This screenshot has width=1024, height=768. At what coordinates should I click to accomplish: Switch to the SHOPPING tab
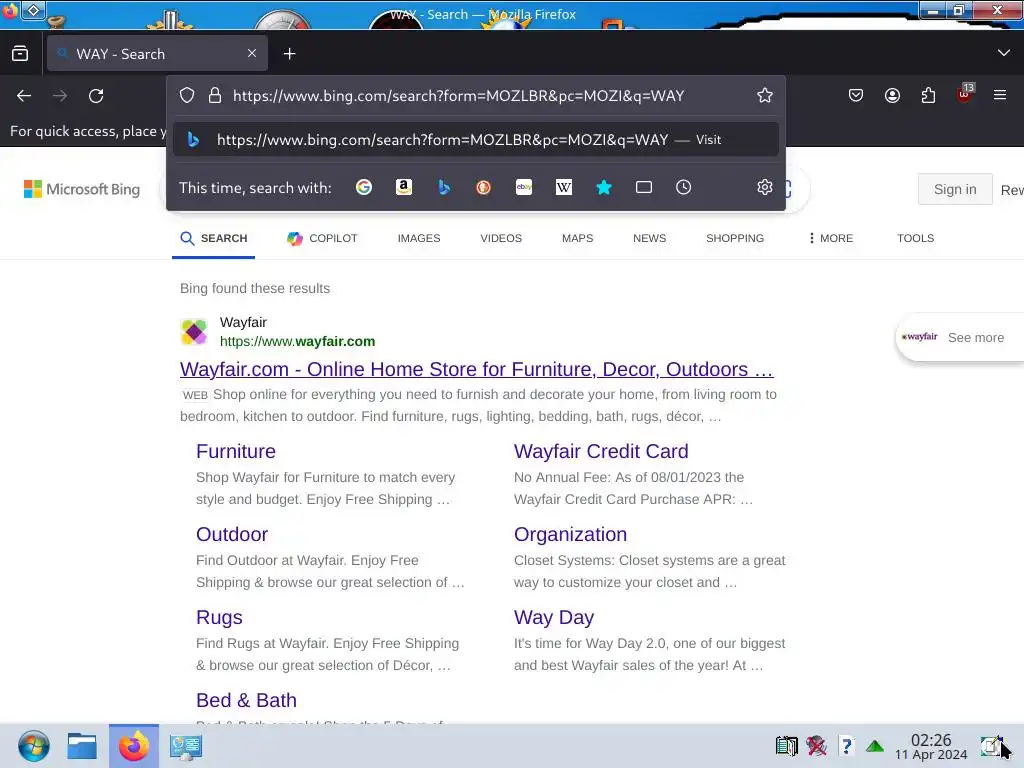[x=735, y=238]
